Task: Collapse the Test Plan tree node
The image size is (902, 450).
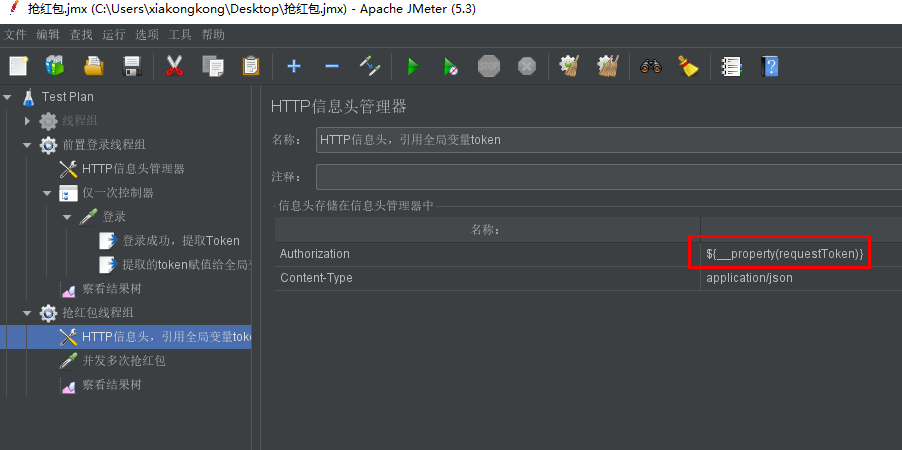Action: click(x=7, y=97)
